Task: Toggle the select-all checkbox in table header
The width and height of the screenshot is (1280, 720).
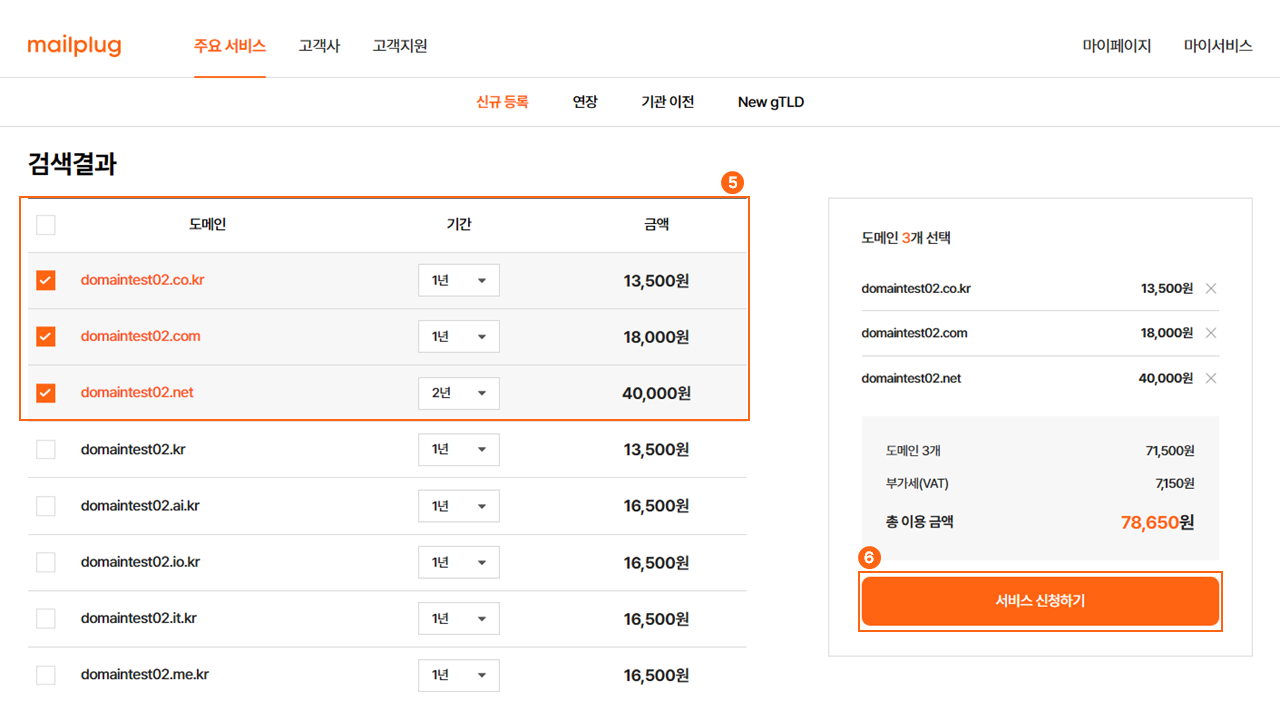Action: [x=46, y=225]
